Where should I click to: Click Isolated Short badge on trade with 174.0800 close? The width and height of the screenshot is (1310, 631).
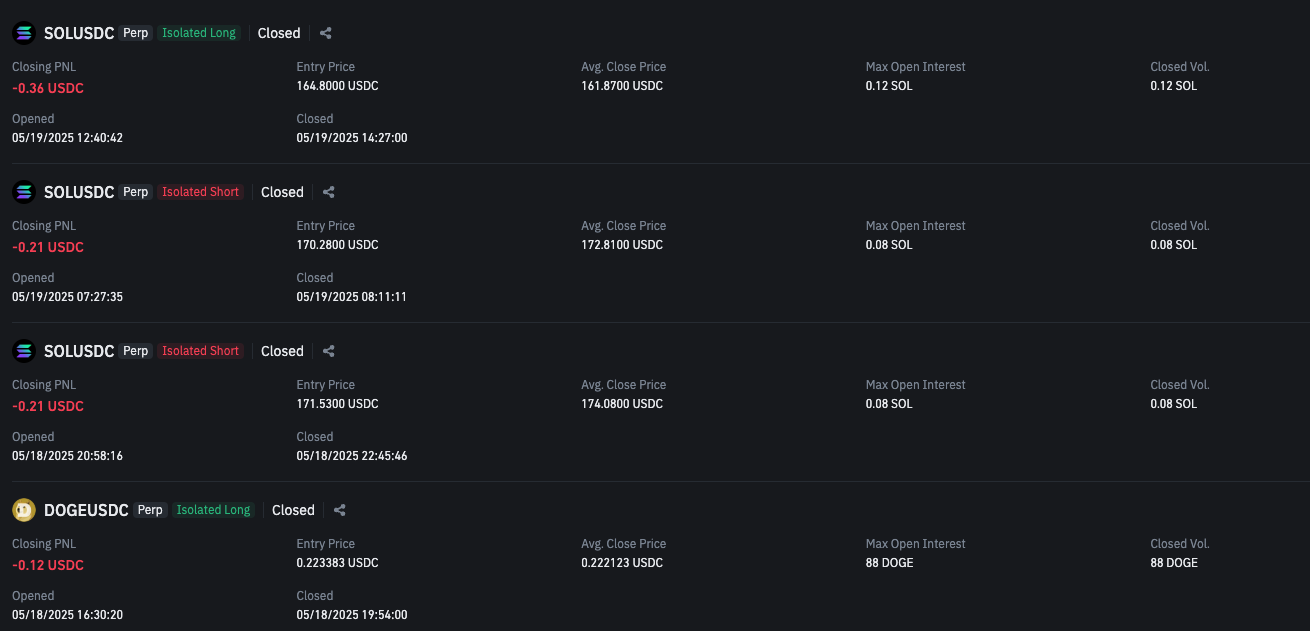201,351
